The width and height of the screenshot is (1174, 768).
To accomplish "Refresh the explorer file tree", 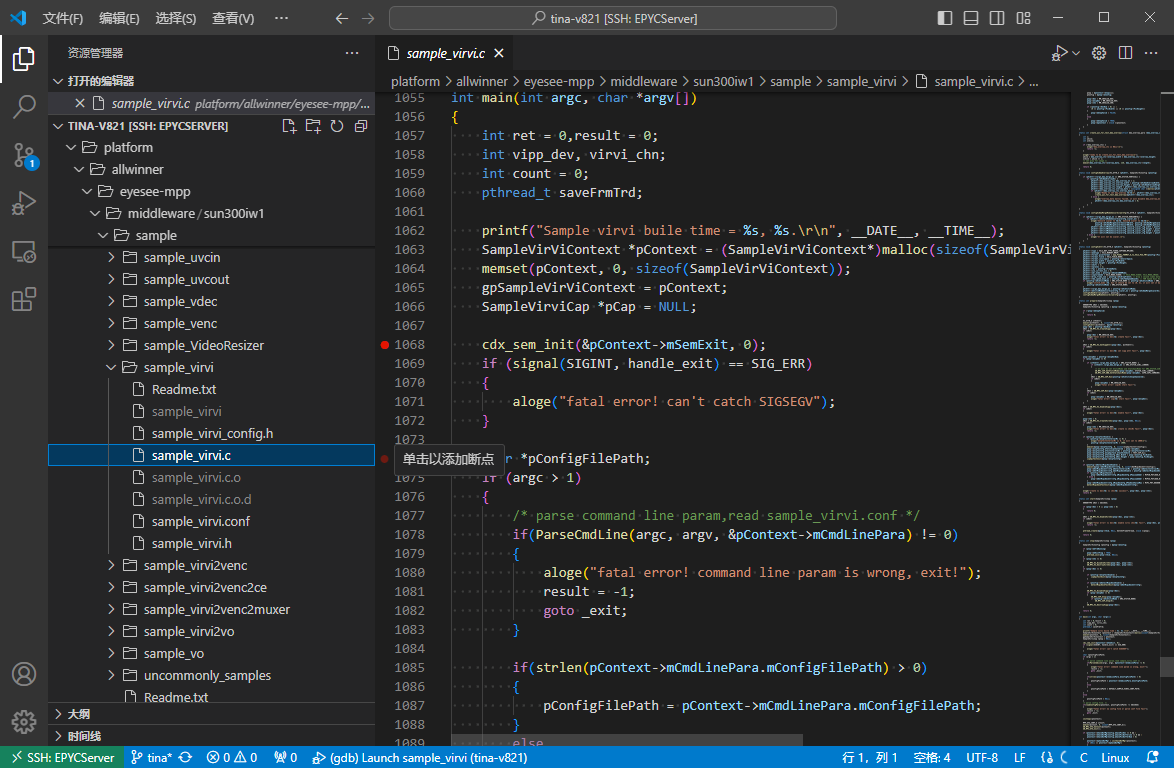I will click(x=337, y=126).
